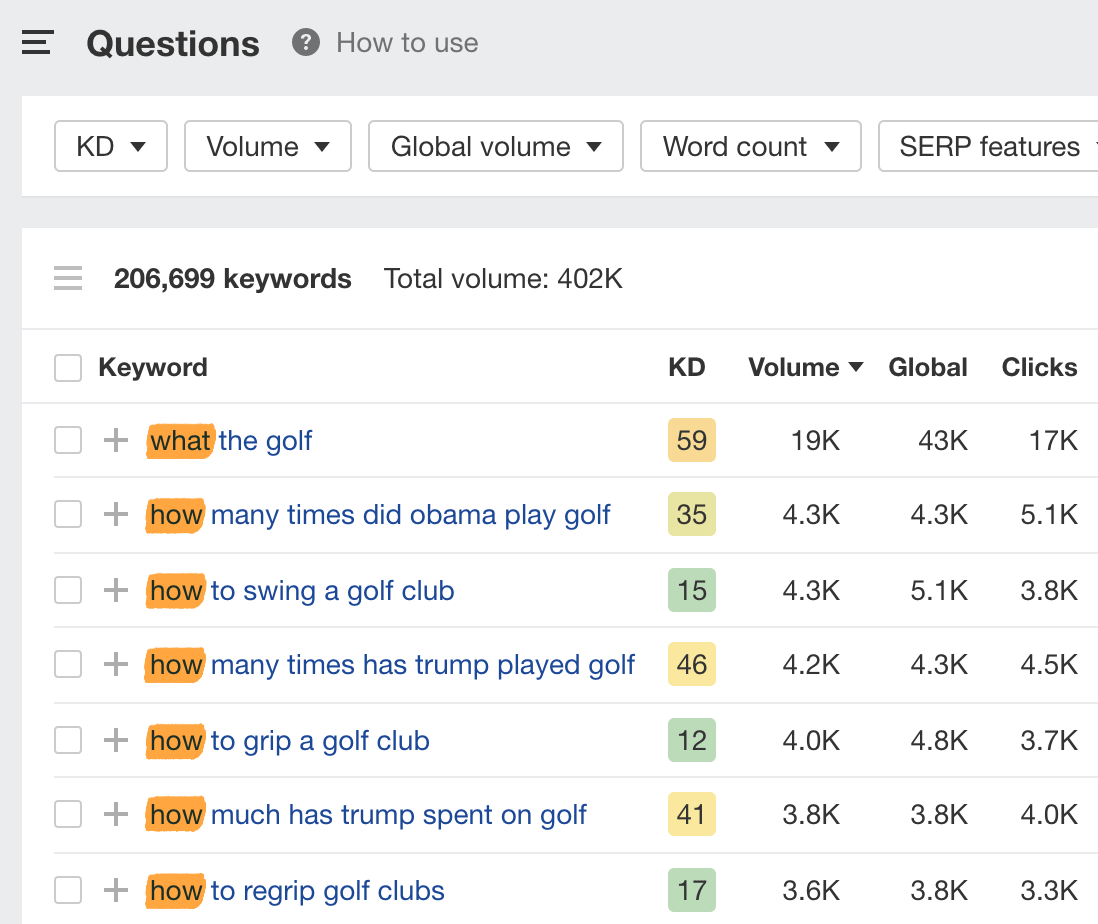Add 'what the golf' using plus icon
The image size is (1098, 924).
tap(116, 440)
